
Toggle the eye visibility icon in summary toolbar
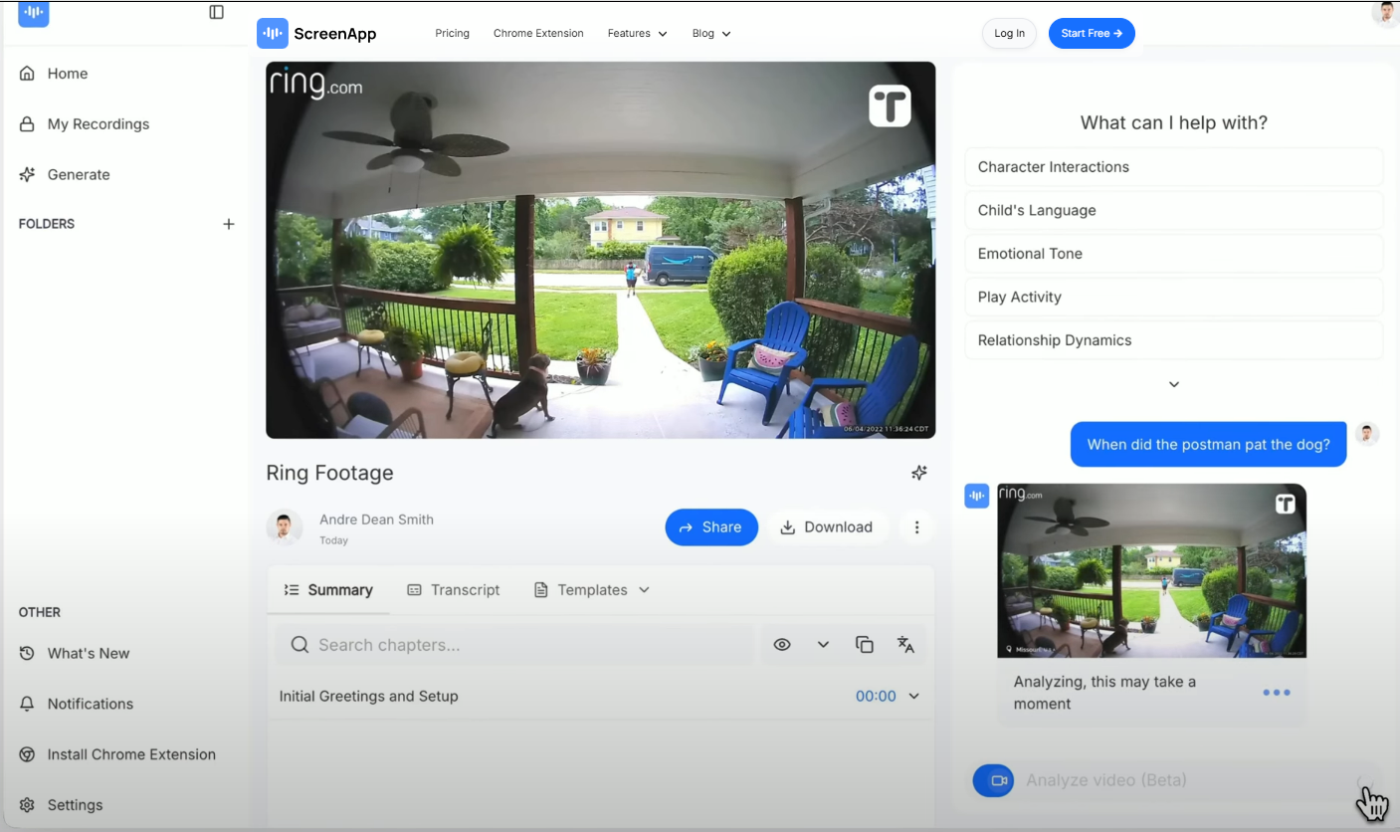click(782, 645)
